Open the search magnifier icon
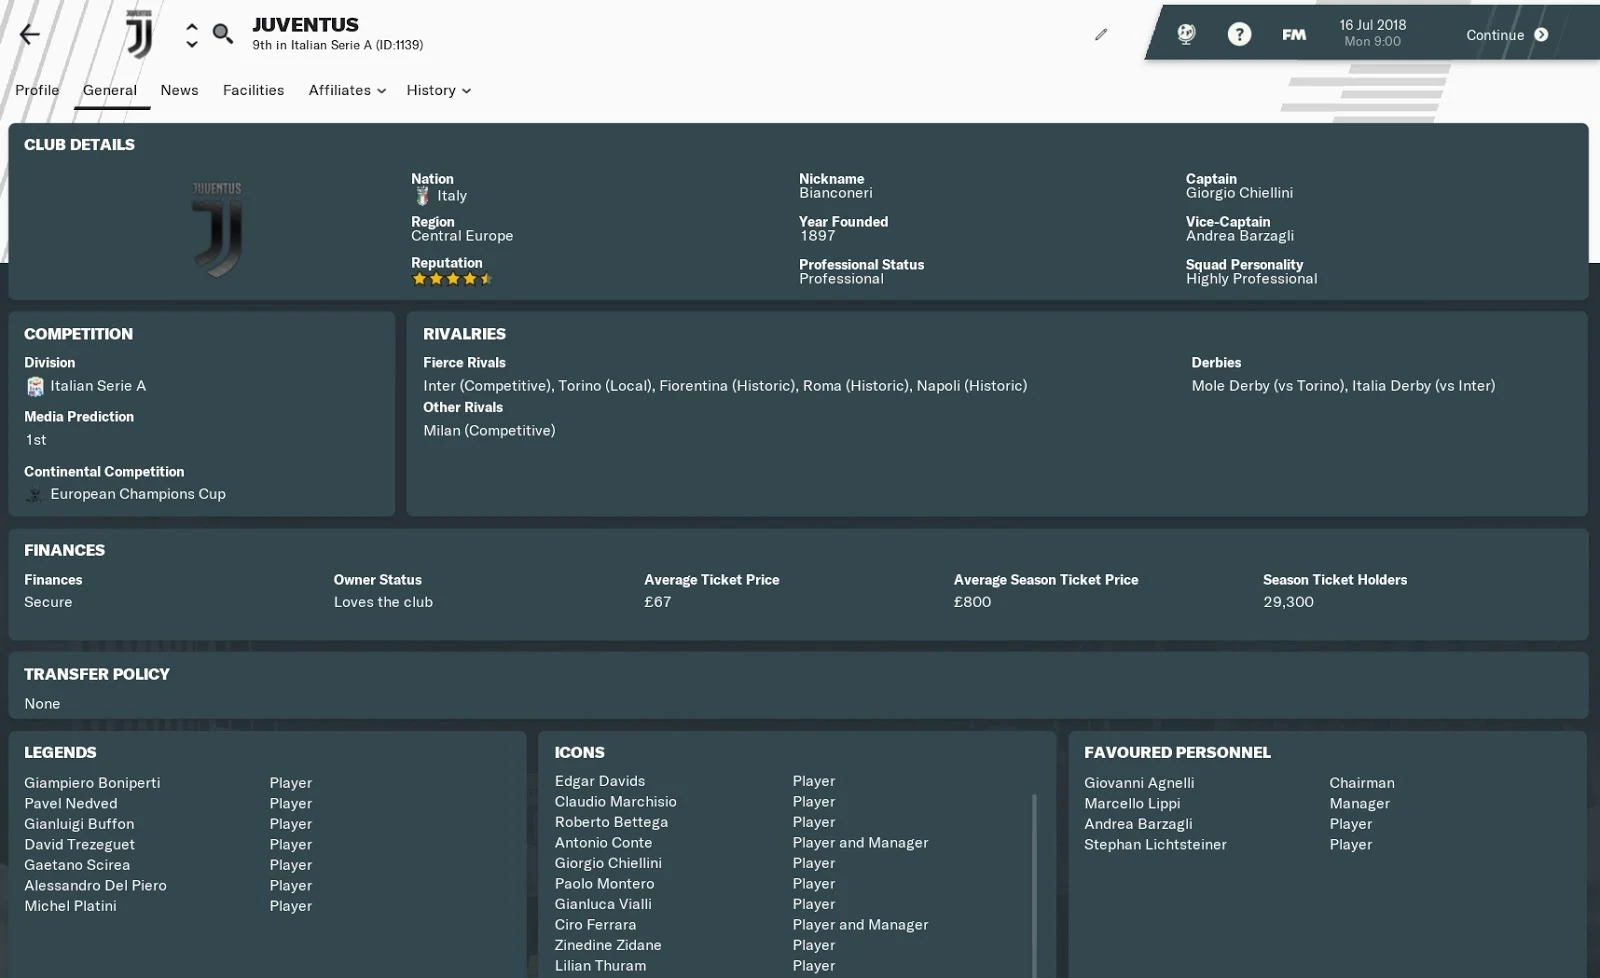1600x978 pixels. point(223,34)
